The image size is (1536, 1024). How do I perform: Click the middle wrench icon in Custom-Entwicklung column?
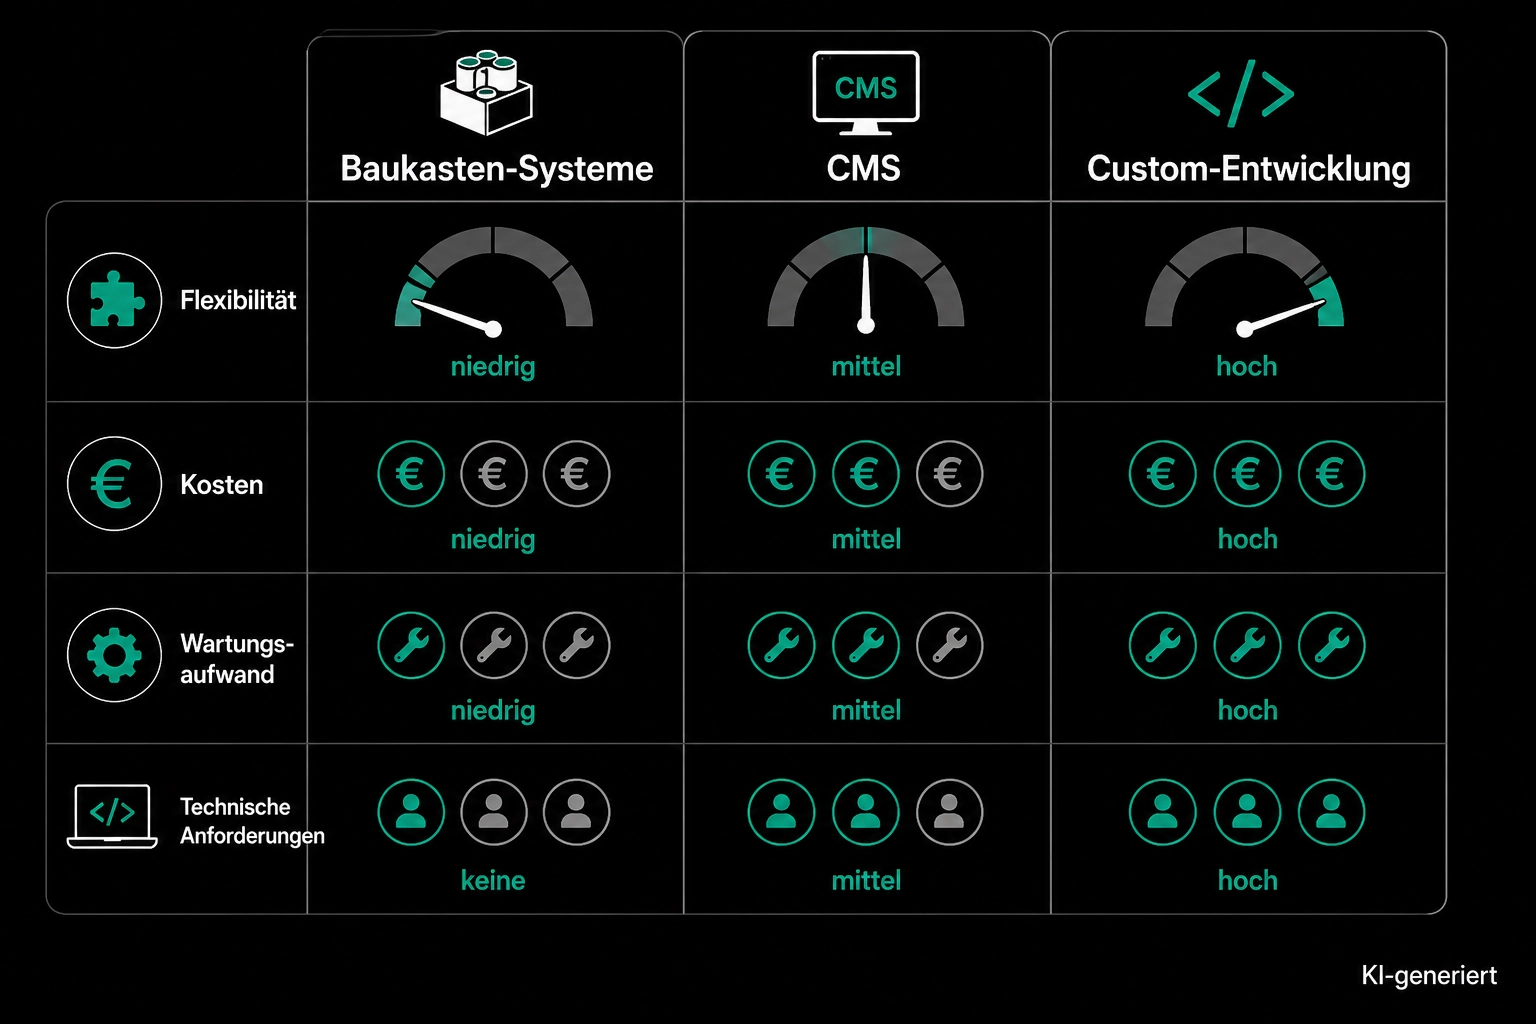pos(1247,645)
